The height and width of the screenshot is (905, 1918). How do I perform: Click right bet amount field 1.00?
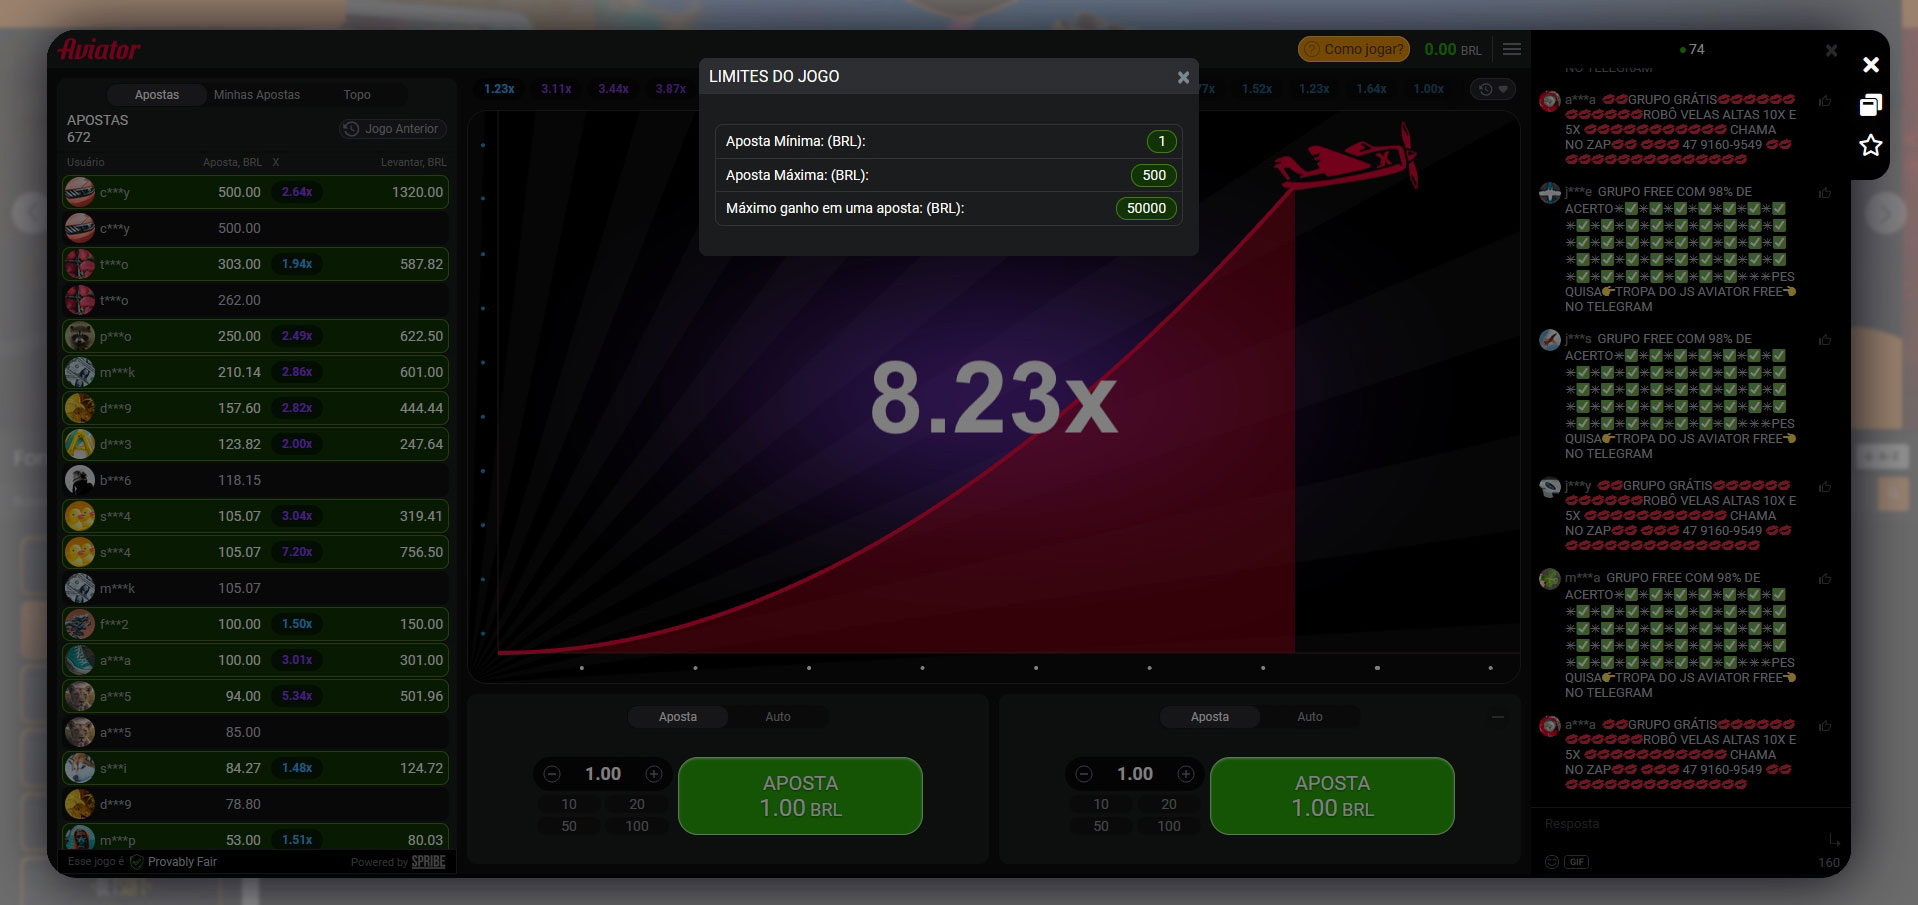1135,774
